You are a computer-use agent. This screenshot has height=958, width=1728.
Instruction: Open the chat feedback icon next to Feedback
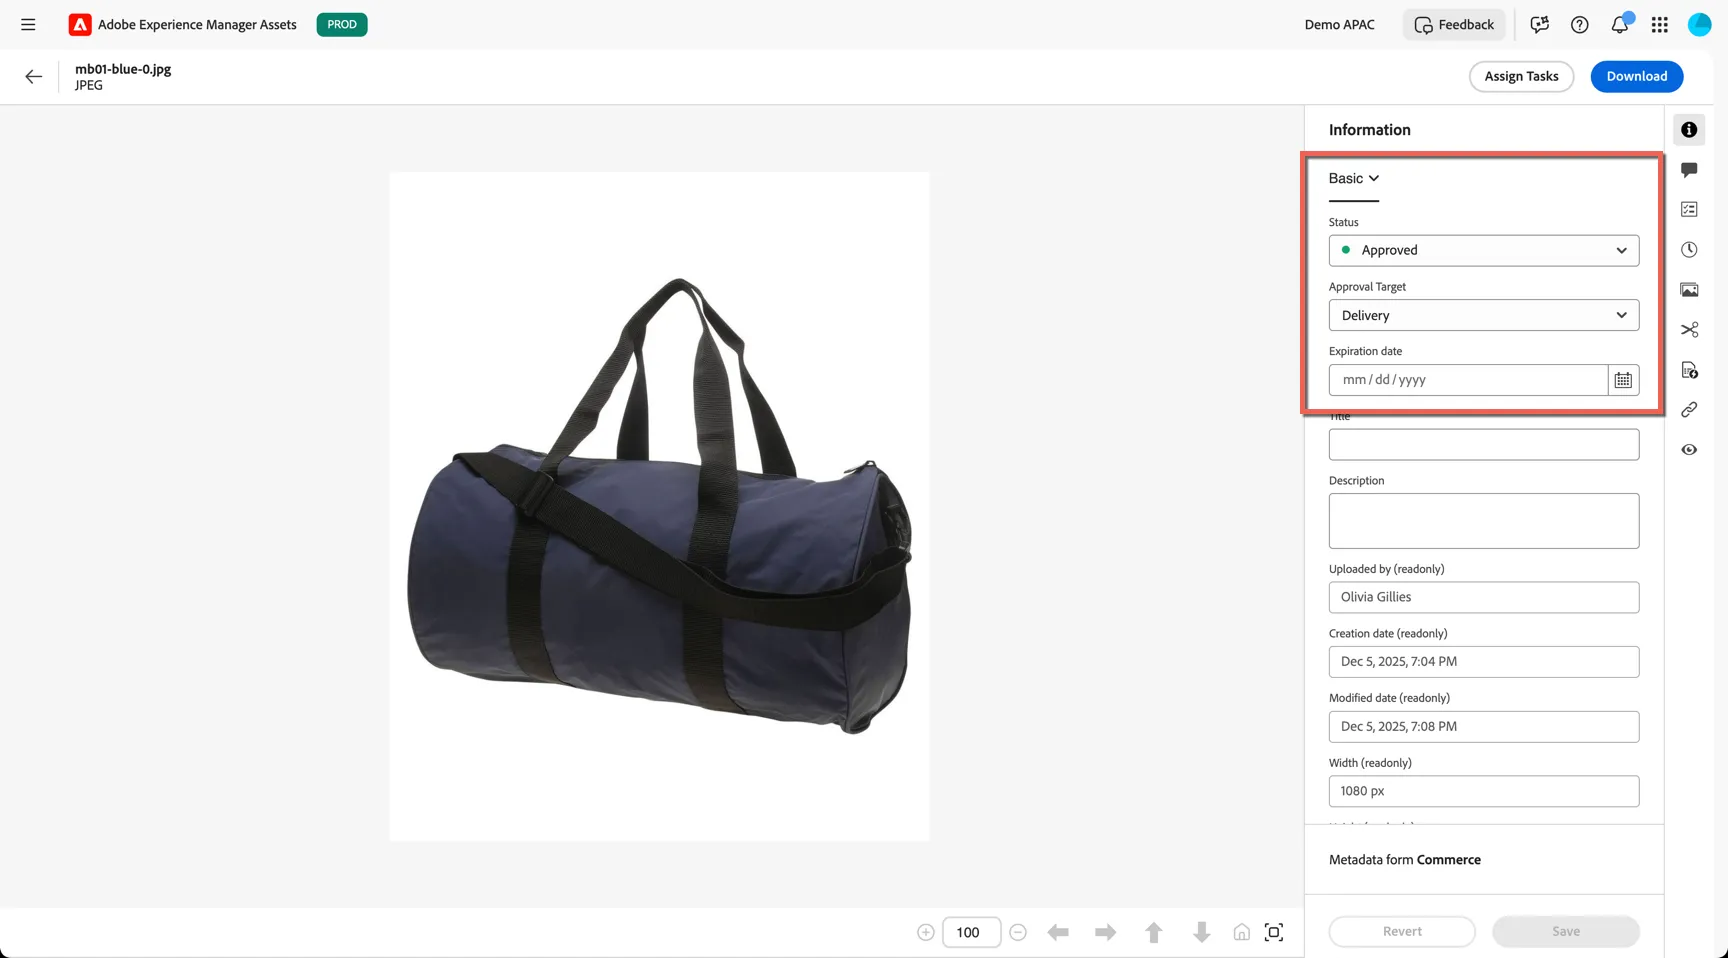click(x=1539, y=24)
